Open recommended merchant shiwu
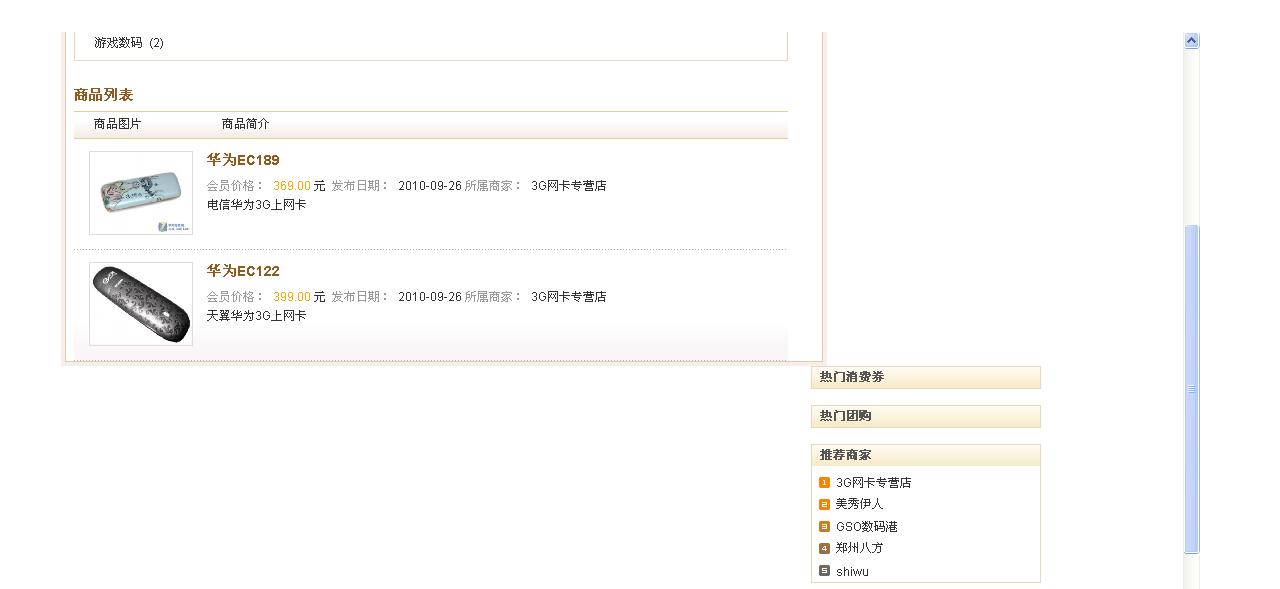1280x589 pixels. 852,572
